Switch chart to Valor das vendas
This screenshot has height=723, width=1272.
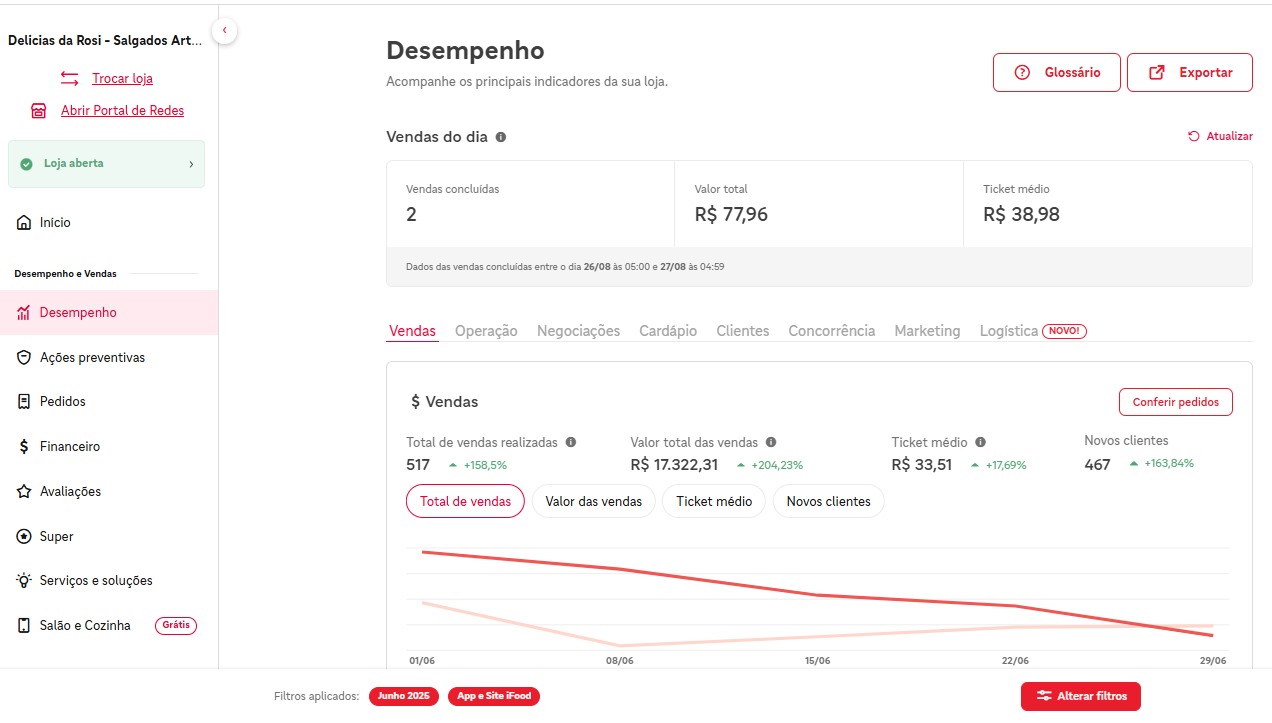[x=593, y=502]
